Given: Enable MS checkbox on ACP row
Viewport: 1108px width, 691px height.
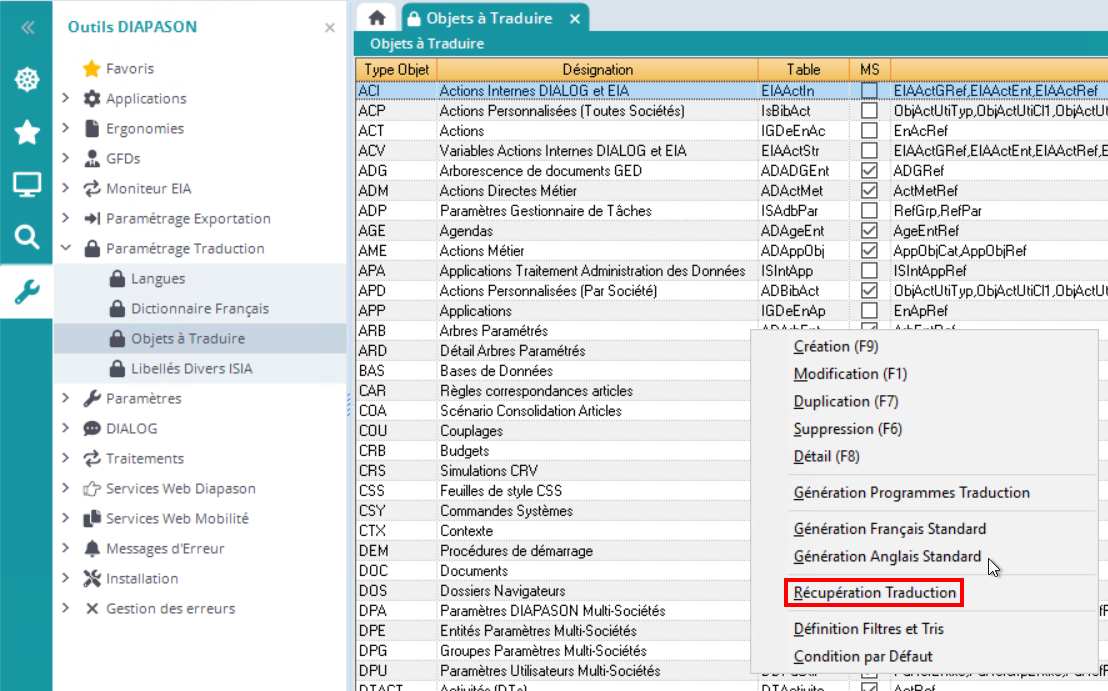Looking at the screenshot, I should [869, 111].
